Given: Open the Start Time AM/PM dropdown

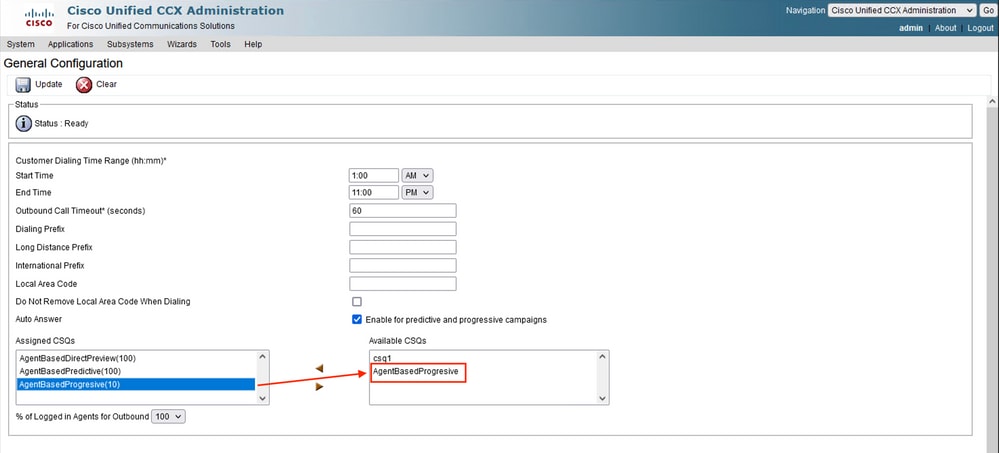Looking at the screenshot, I should click(x=418, y=175).
